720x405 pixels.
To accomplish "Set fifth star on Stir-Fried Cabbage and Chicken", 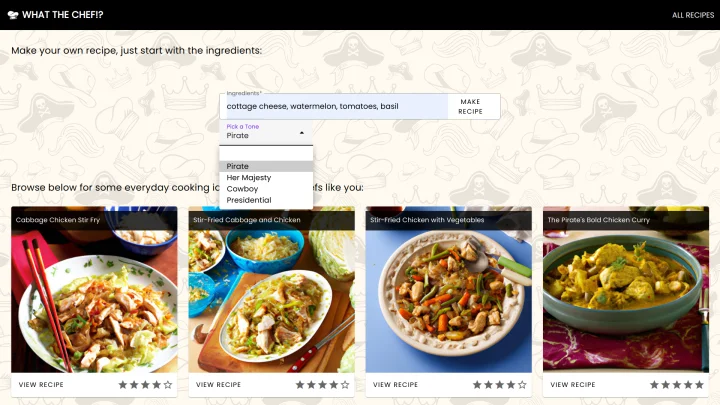I will coord(345,385).
